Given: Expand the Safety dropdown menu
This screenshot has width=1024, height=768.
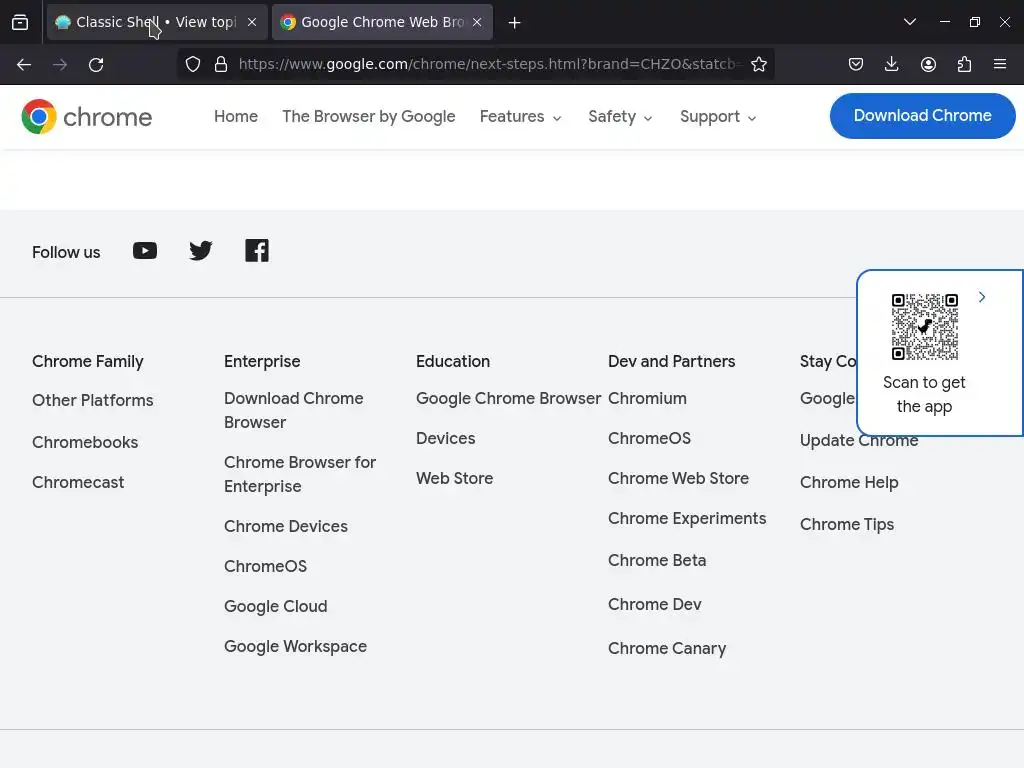Looking at the screenshot, I should [x=620, y=117].
